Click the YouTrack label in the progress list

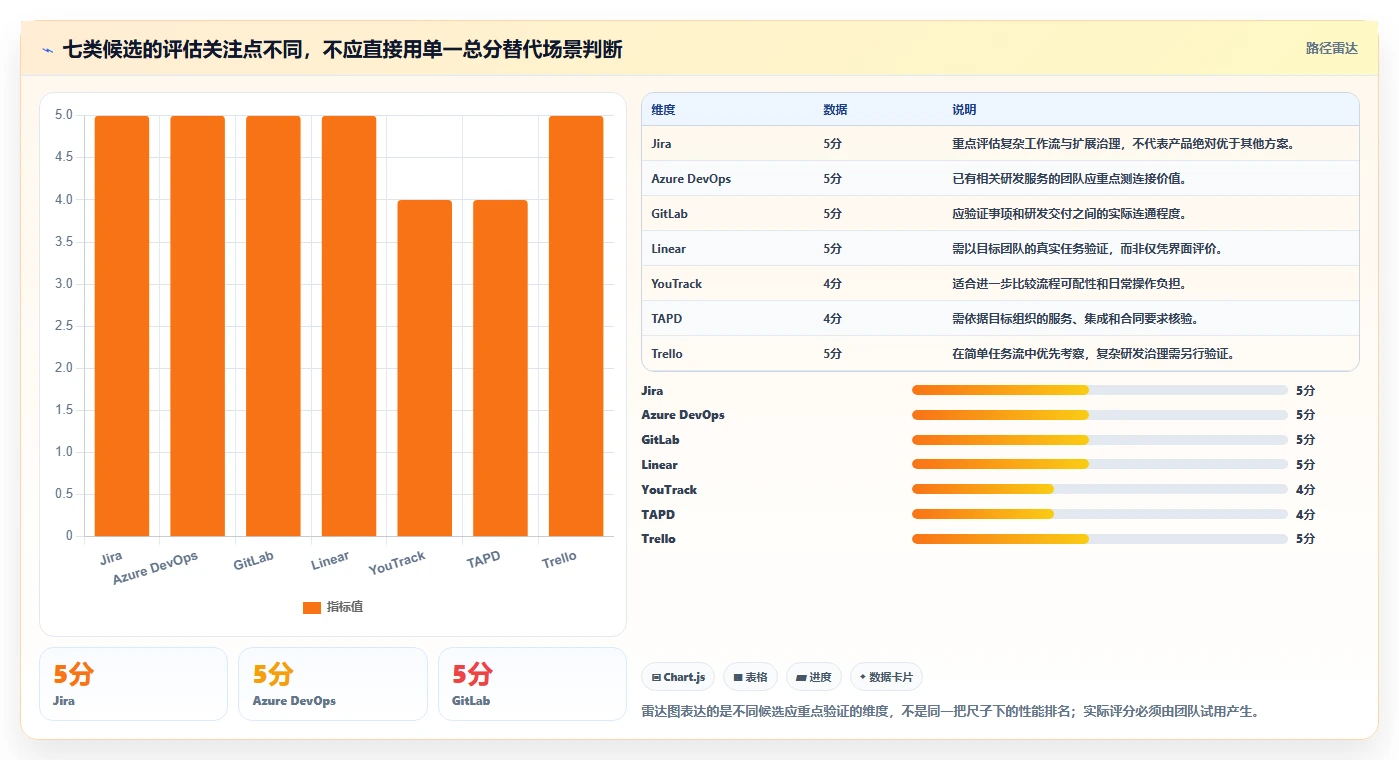pos(669,490)
